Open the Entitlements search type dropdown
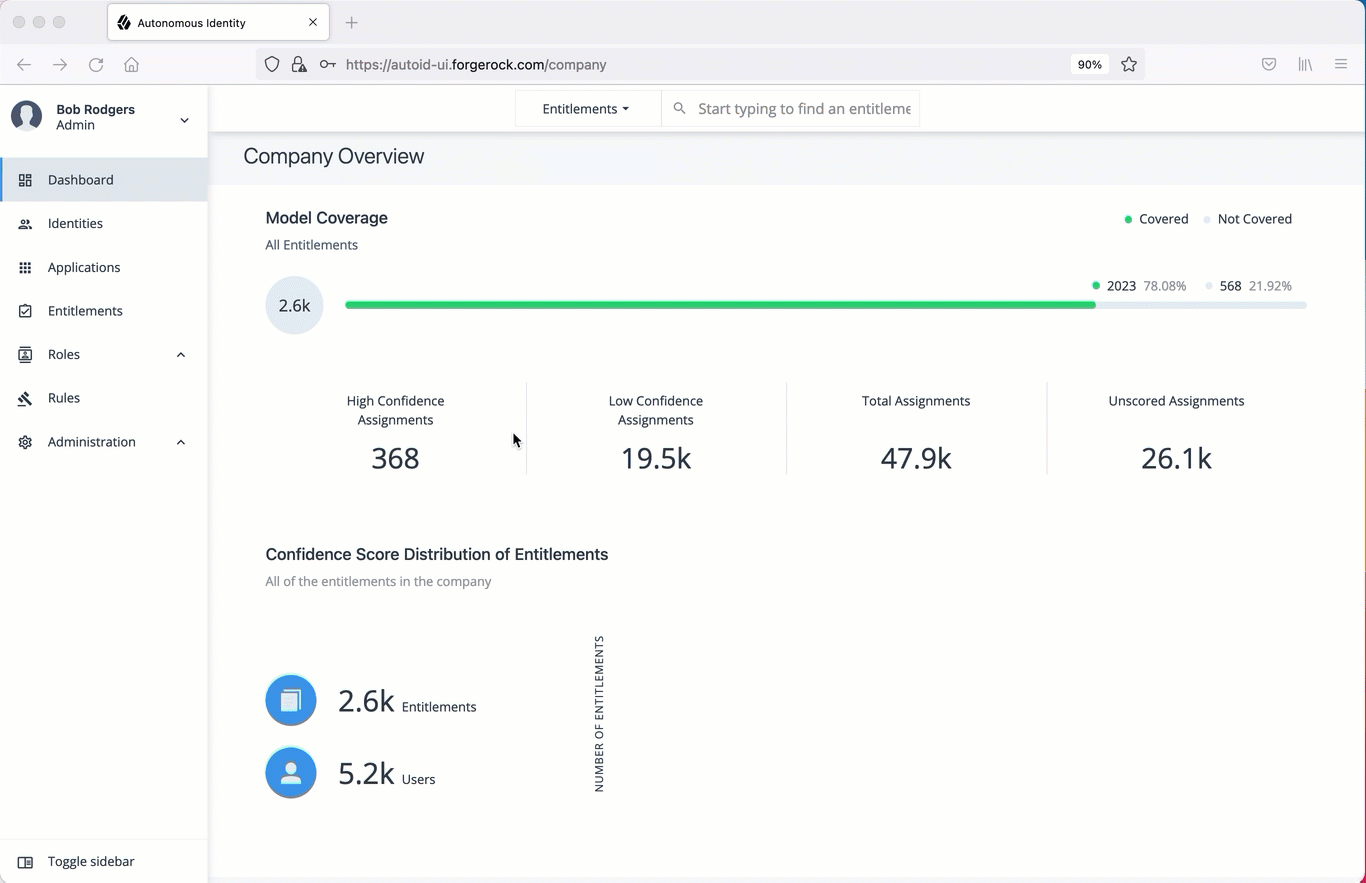 [586, 109]
